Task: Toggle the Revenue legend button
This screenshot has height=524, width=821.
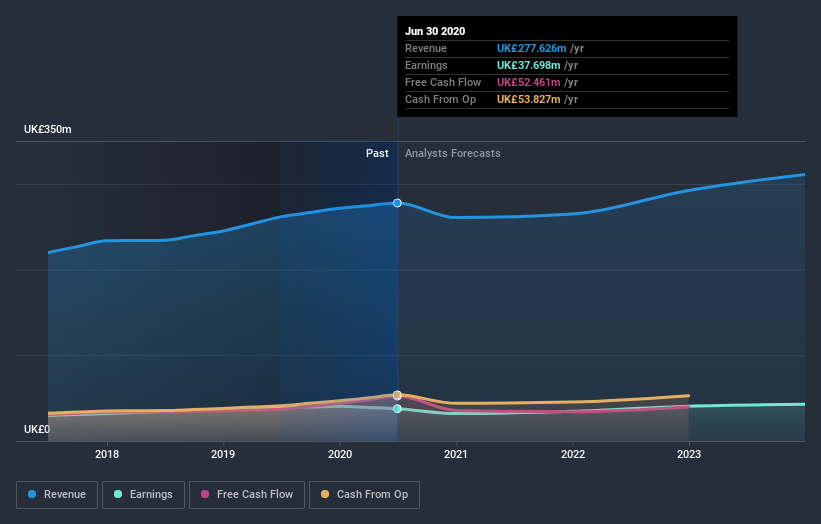Action: [x=57, y=495]
